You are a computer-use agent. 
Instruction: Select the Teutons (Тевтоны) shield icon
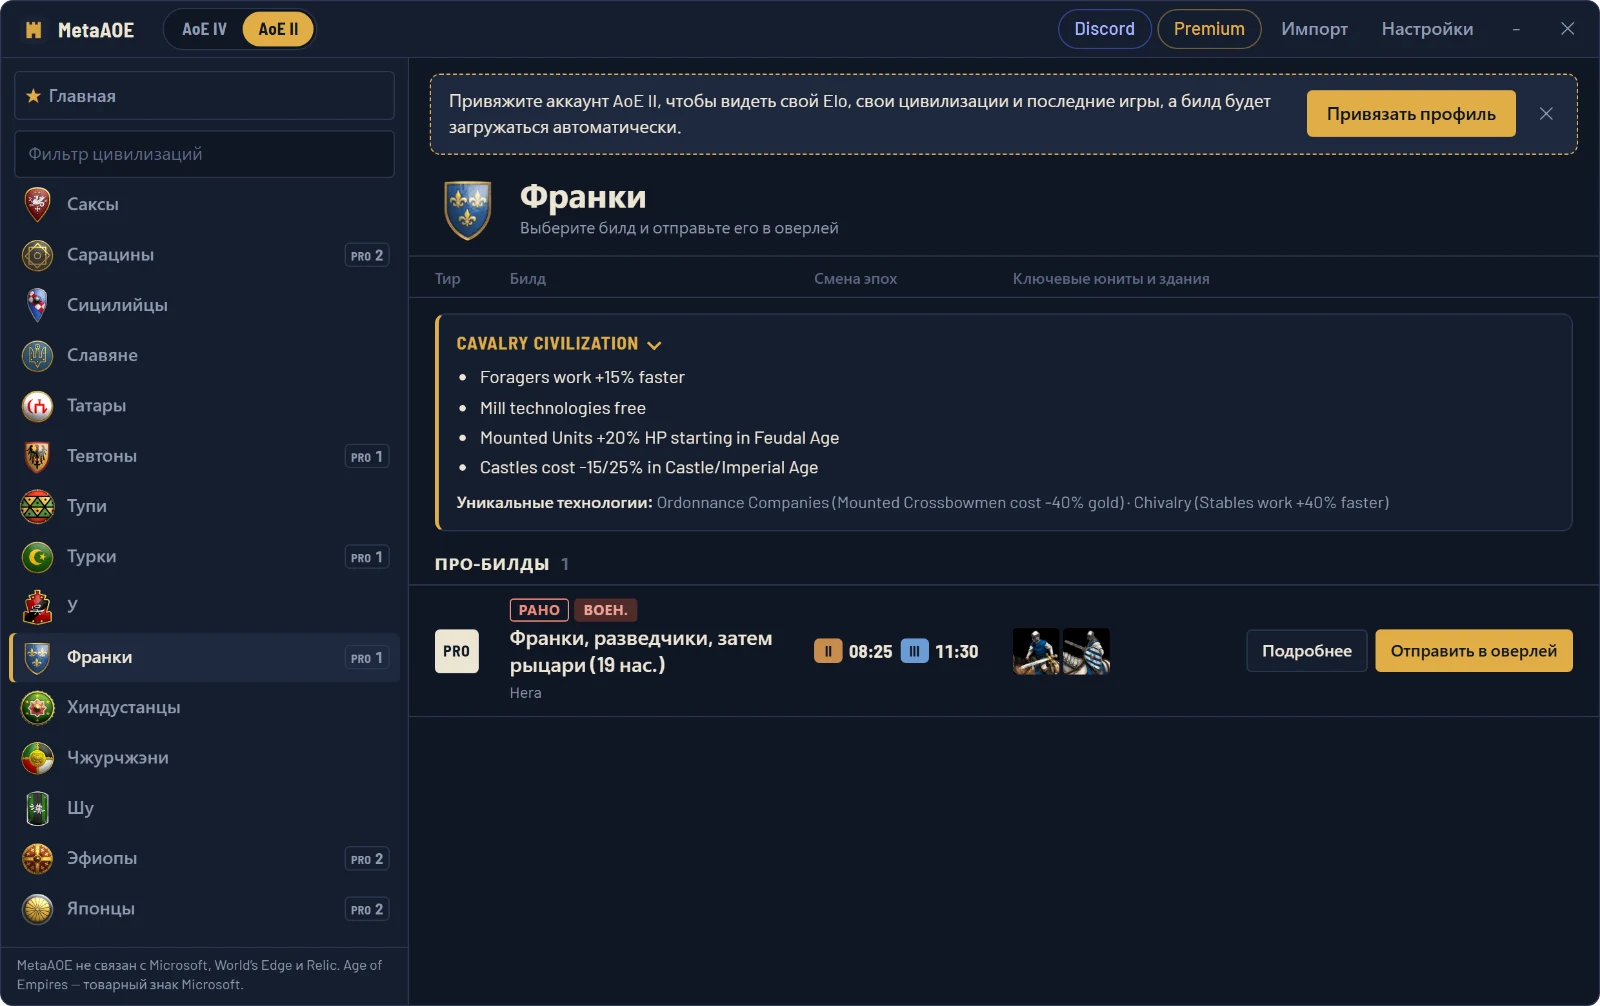[x=38, y=456]
